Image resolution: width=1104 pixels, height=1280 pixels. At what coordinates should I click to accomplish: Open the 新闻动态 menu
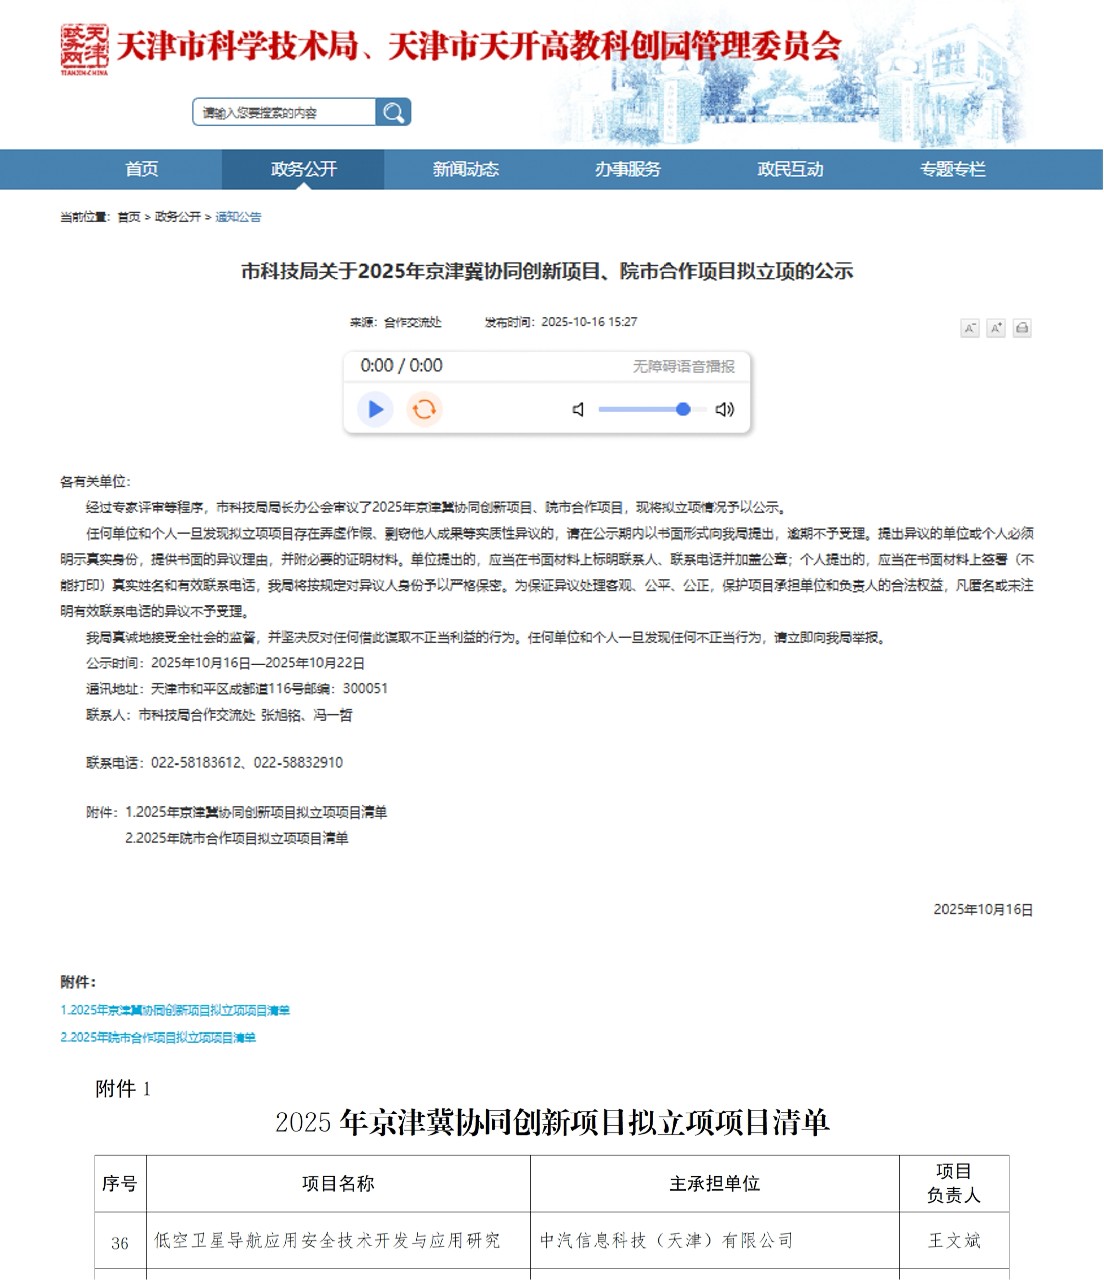[466, 169]
